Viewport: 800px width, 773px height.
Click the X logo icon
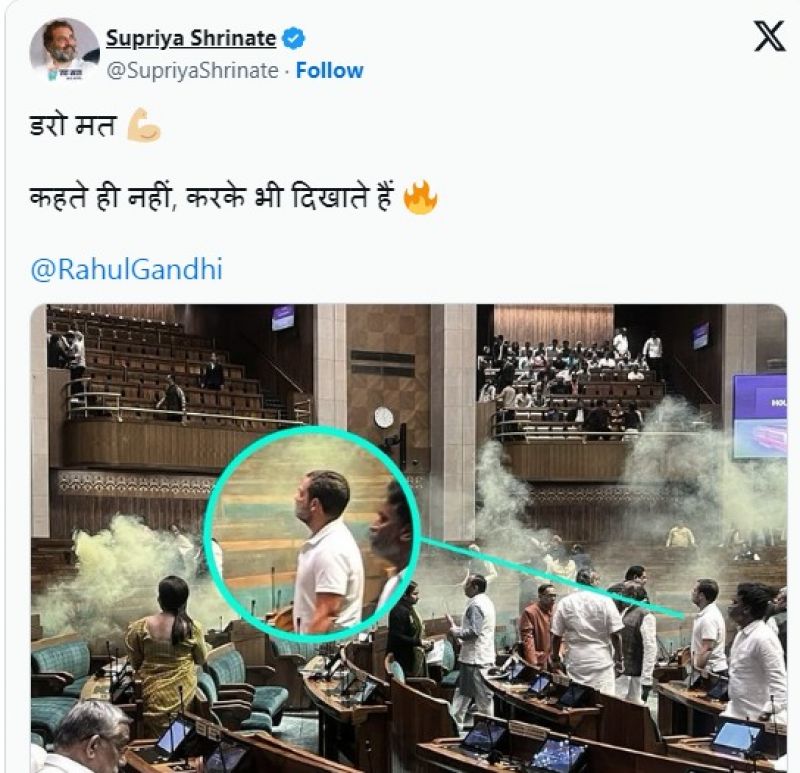coord(768,37)
